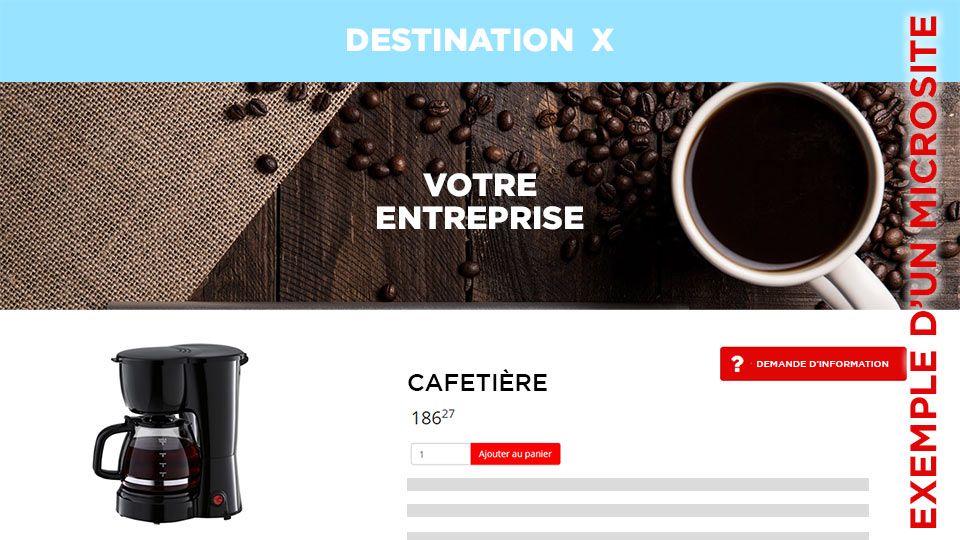This screenshot has width=960, height=540.
Task: Click the glass carafe of the coffee maker
Action: pos(160,453)
